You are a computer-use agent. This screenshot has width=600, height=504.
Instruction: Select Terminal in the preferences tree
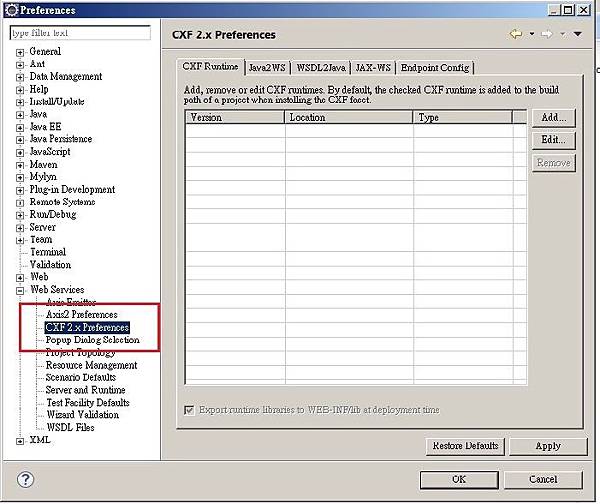click(x=48, y=252)
